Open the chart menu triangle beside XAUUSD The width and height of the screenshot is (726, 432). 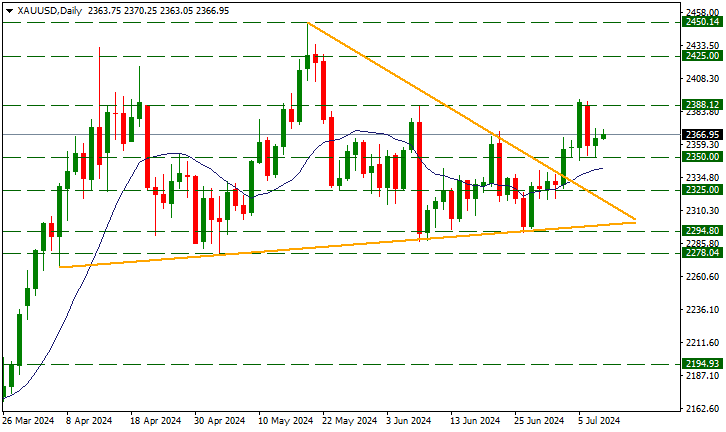pyautogui.click(x=9, y=11)
